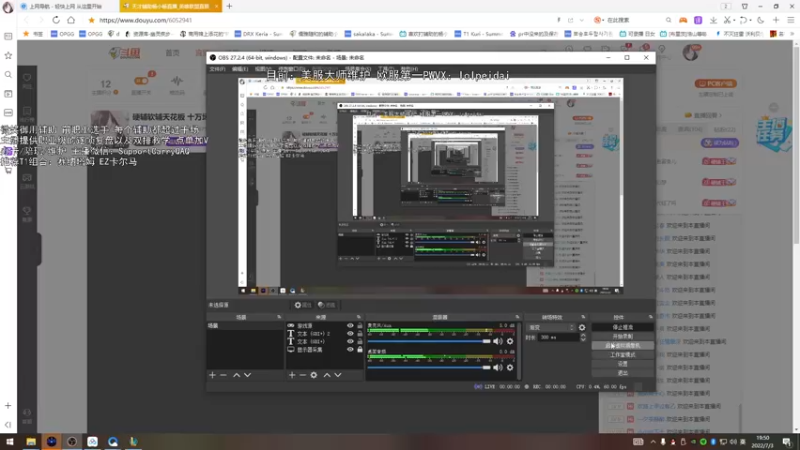Open browser downloads icon in toolbar
800x450 pixels.
713,20
